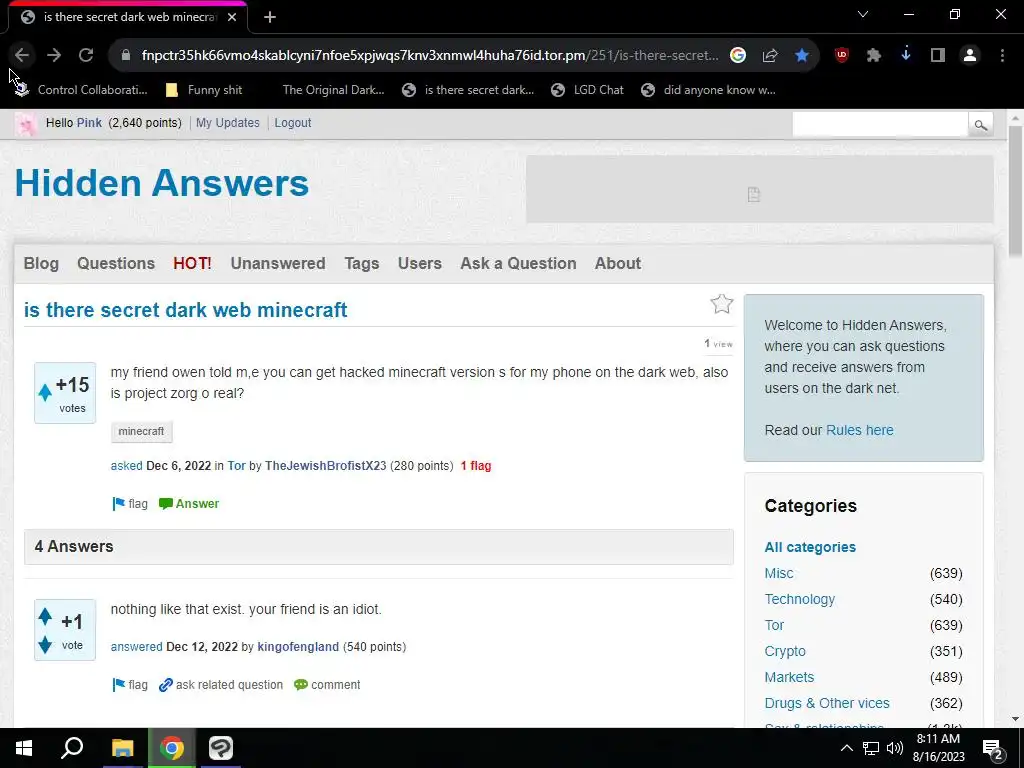Viewport: 1024px width, 768px height.
Task: Toggle the bookmark star in address bar
Action: [802, 56]
